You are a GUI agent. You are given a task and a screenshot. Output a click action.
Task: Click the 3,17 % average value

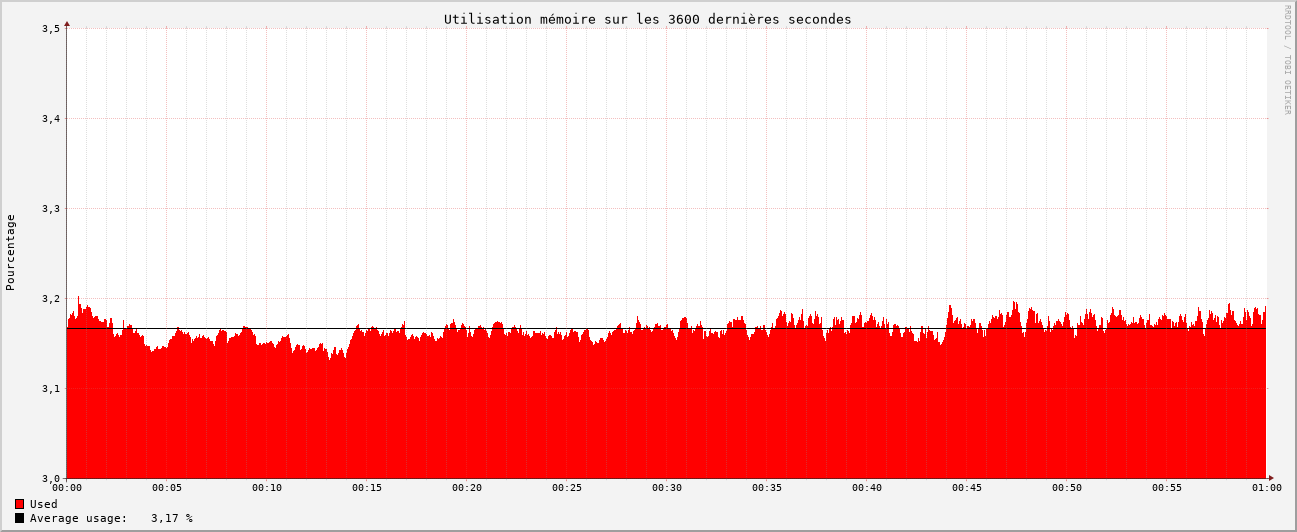pos(172,518)
